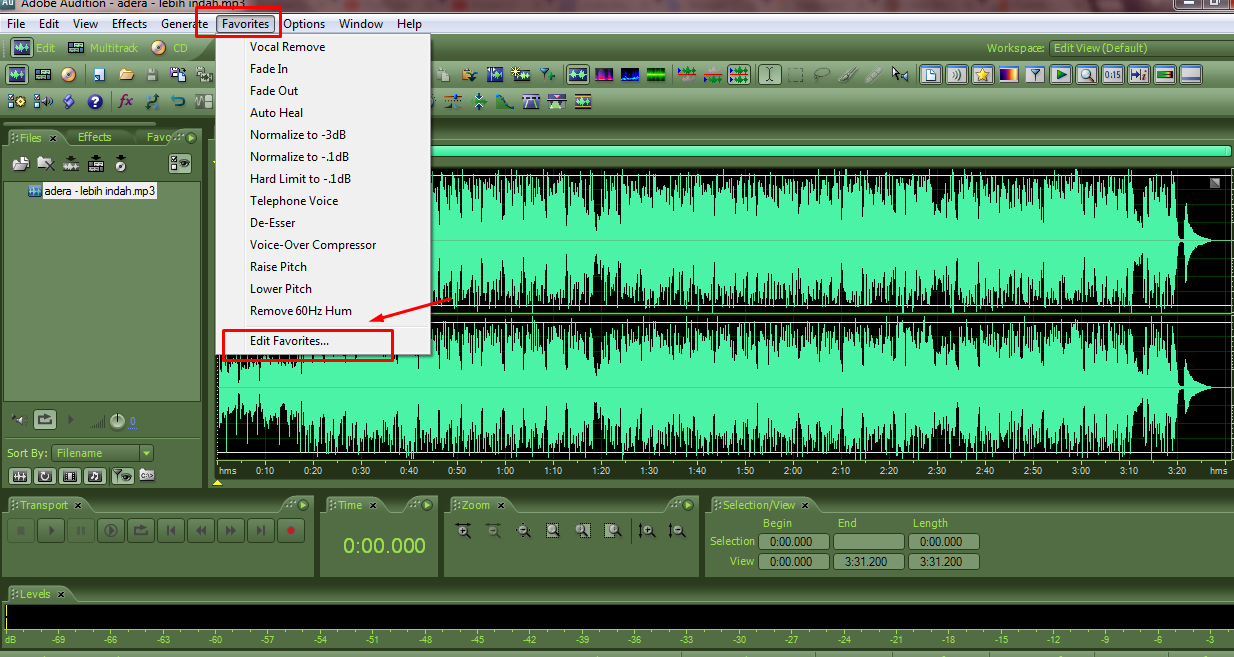Click Zoom In Horizontally icon
The height and width of the screenshot is (657, 1234).
pyautogui.click(x=463, y=531)
